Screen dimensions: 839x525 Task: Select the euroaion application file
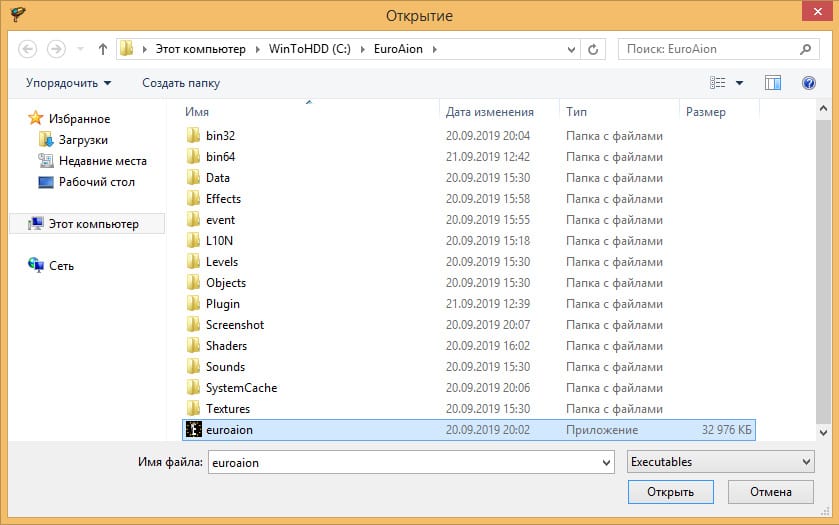(229, 430)
